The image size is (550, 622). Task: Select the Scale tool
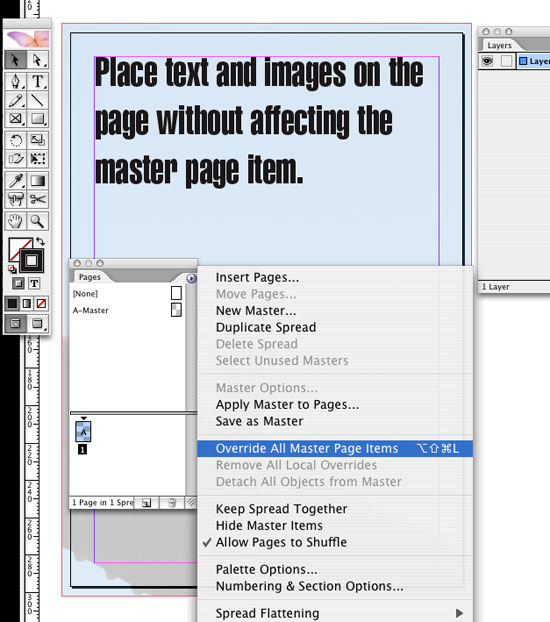click(x=38, y=140)
